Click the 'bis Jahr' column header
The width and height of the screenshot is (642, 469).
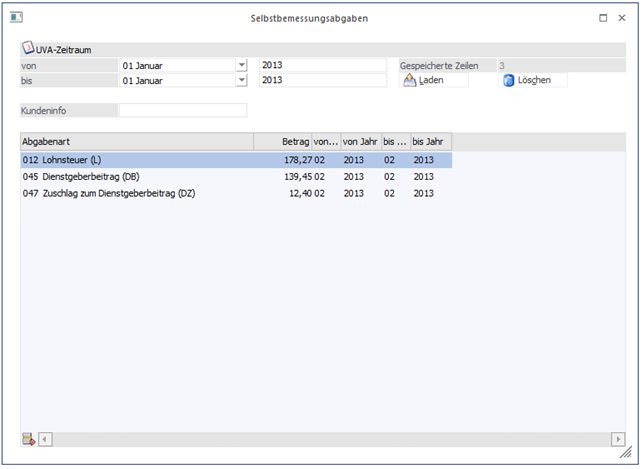430,142
